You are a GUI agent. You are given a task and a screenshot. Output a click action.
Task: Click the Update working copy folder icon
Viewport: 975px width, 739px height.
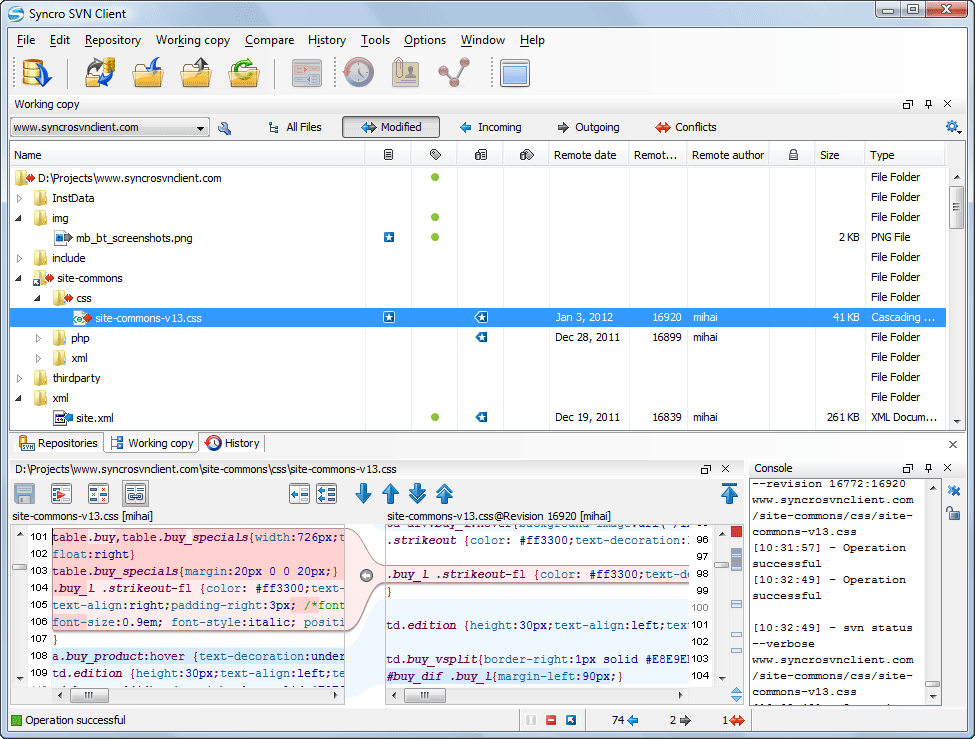point(148,73)
